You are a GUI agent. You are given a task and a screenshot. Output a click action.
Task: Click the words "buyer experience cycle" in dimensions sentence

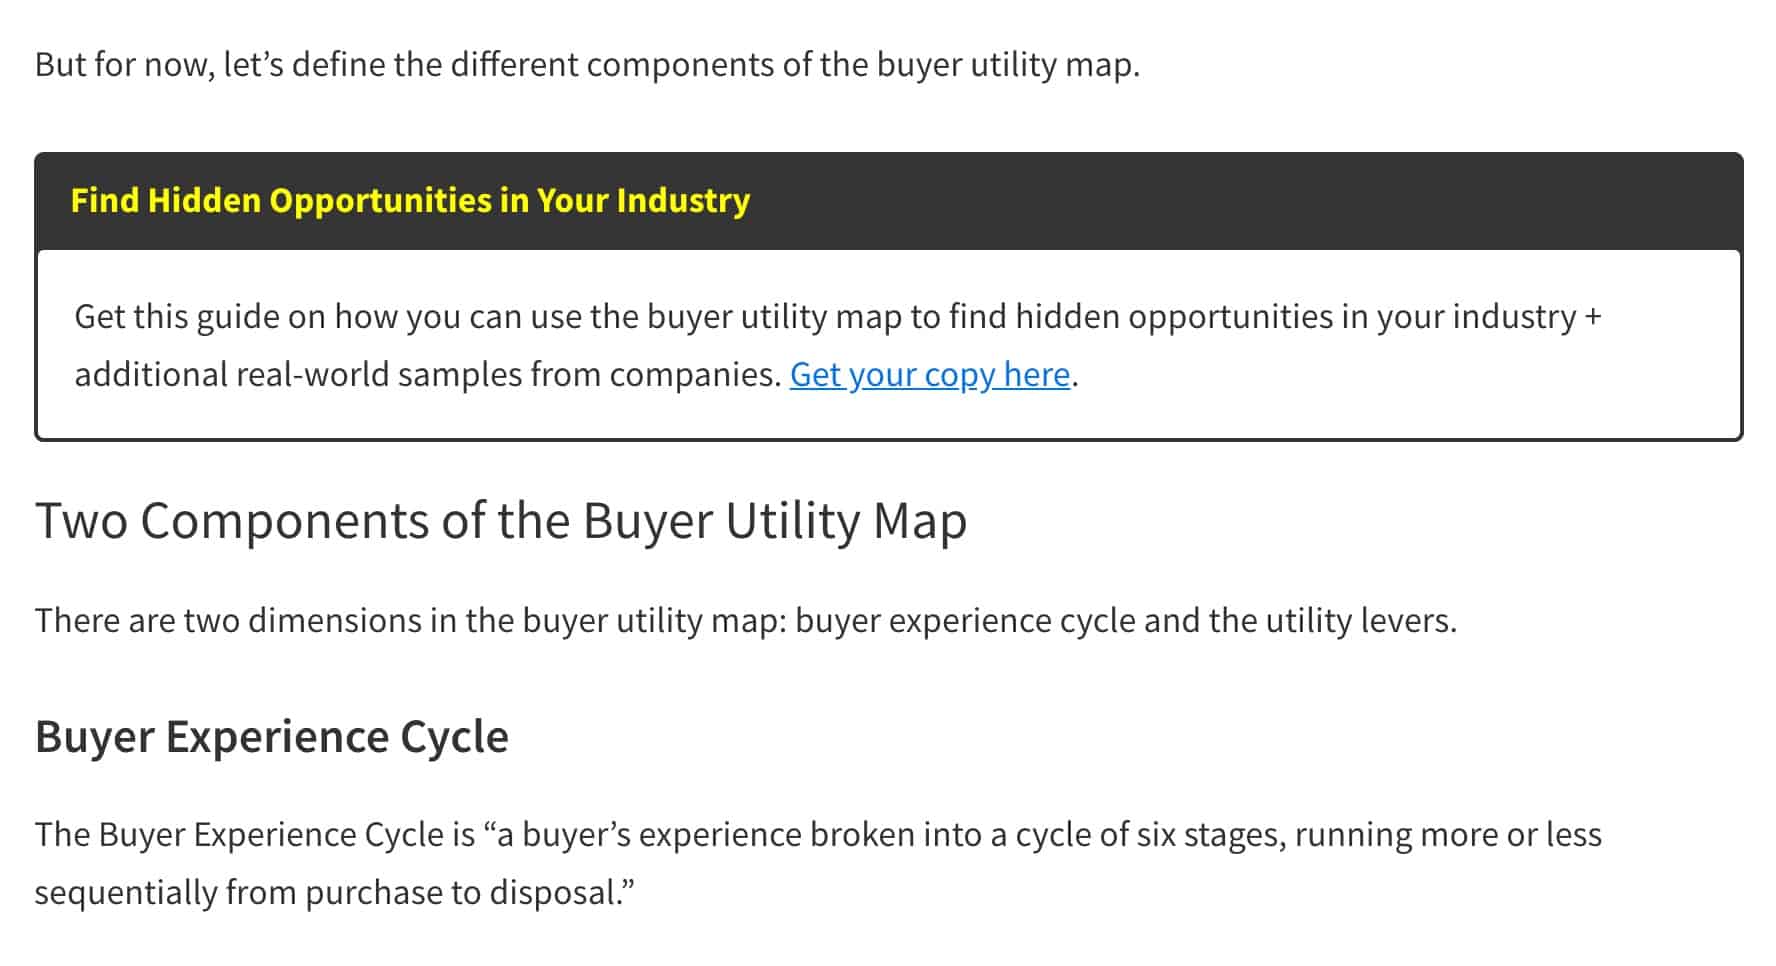(965, 621)
